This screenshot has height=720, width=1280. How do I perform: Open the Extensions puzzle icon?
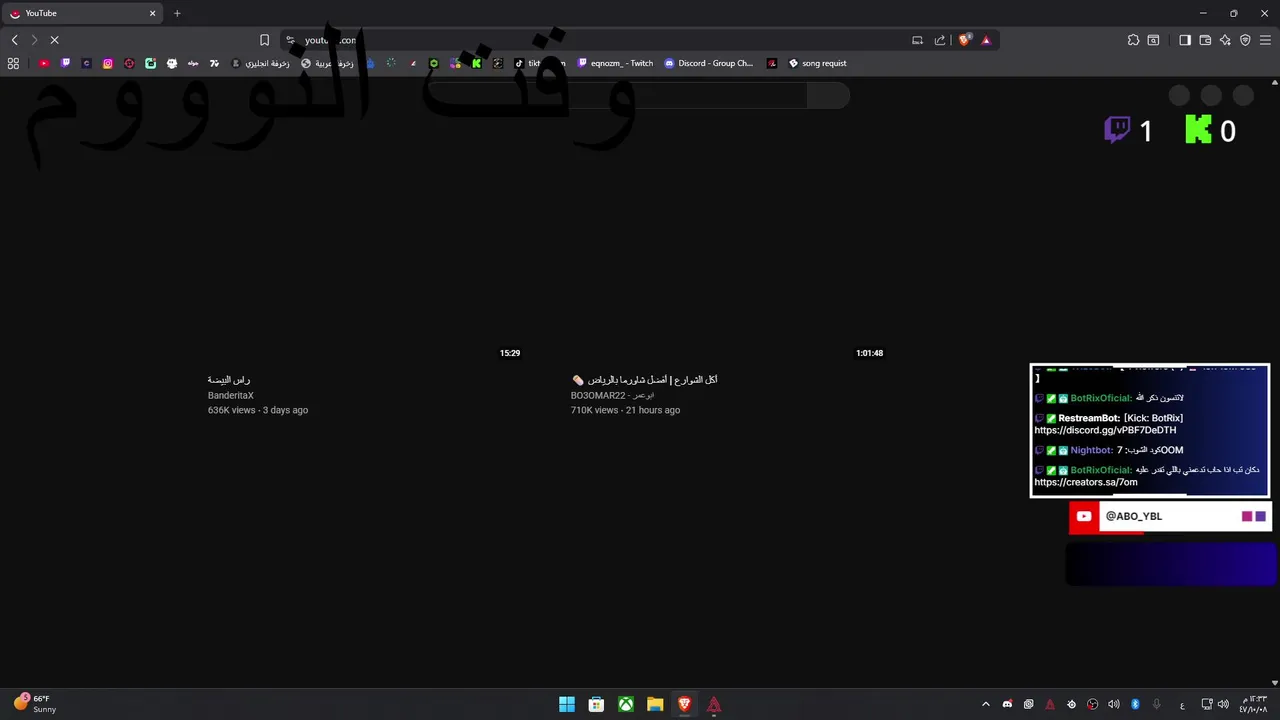coord(1133,40)
